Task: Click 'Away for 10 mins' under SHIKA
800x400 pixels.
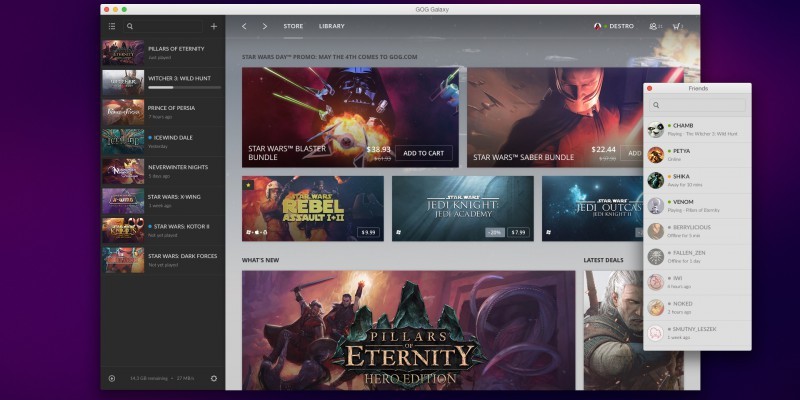Action: 685,185
